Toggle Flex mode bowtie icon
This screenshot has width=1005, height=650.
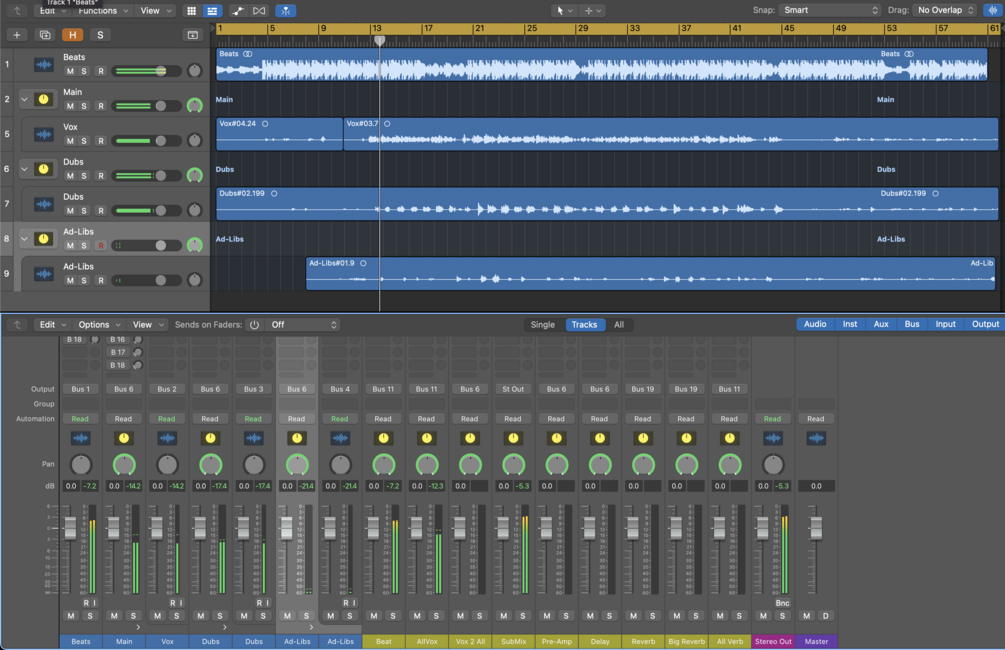259,11
